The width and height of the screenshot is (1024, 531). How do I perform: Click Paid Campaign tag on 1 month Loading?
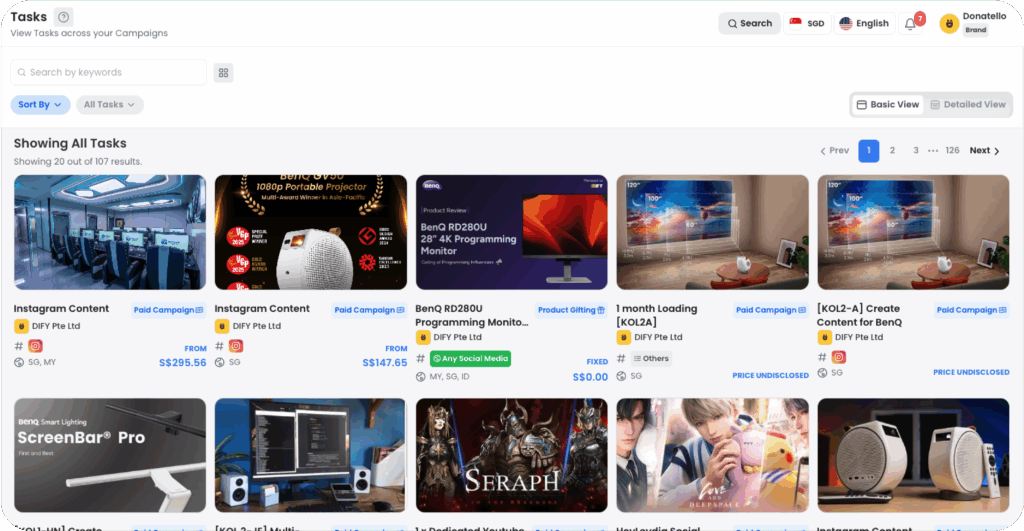point(771,310)
